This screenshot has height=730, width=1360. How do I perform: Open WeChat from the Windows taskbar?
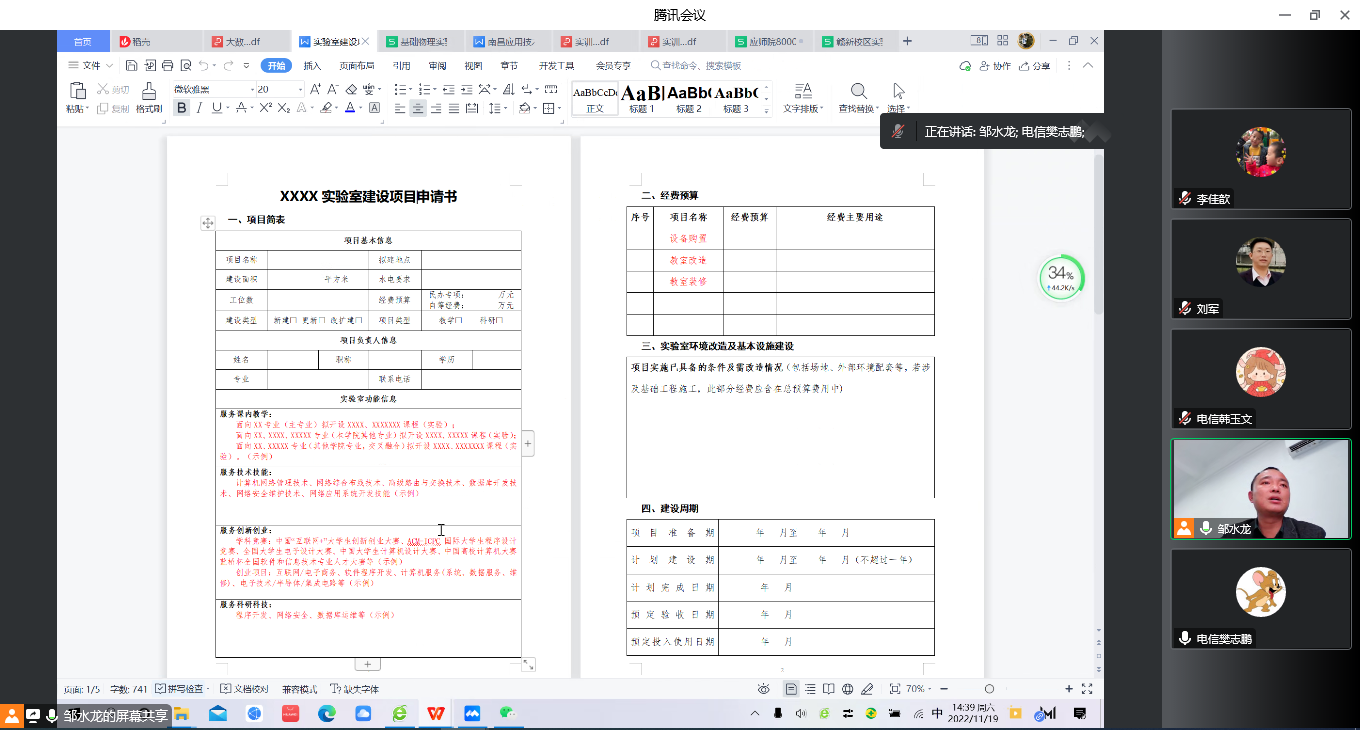(508, 713)
